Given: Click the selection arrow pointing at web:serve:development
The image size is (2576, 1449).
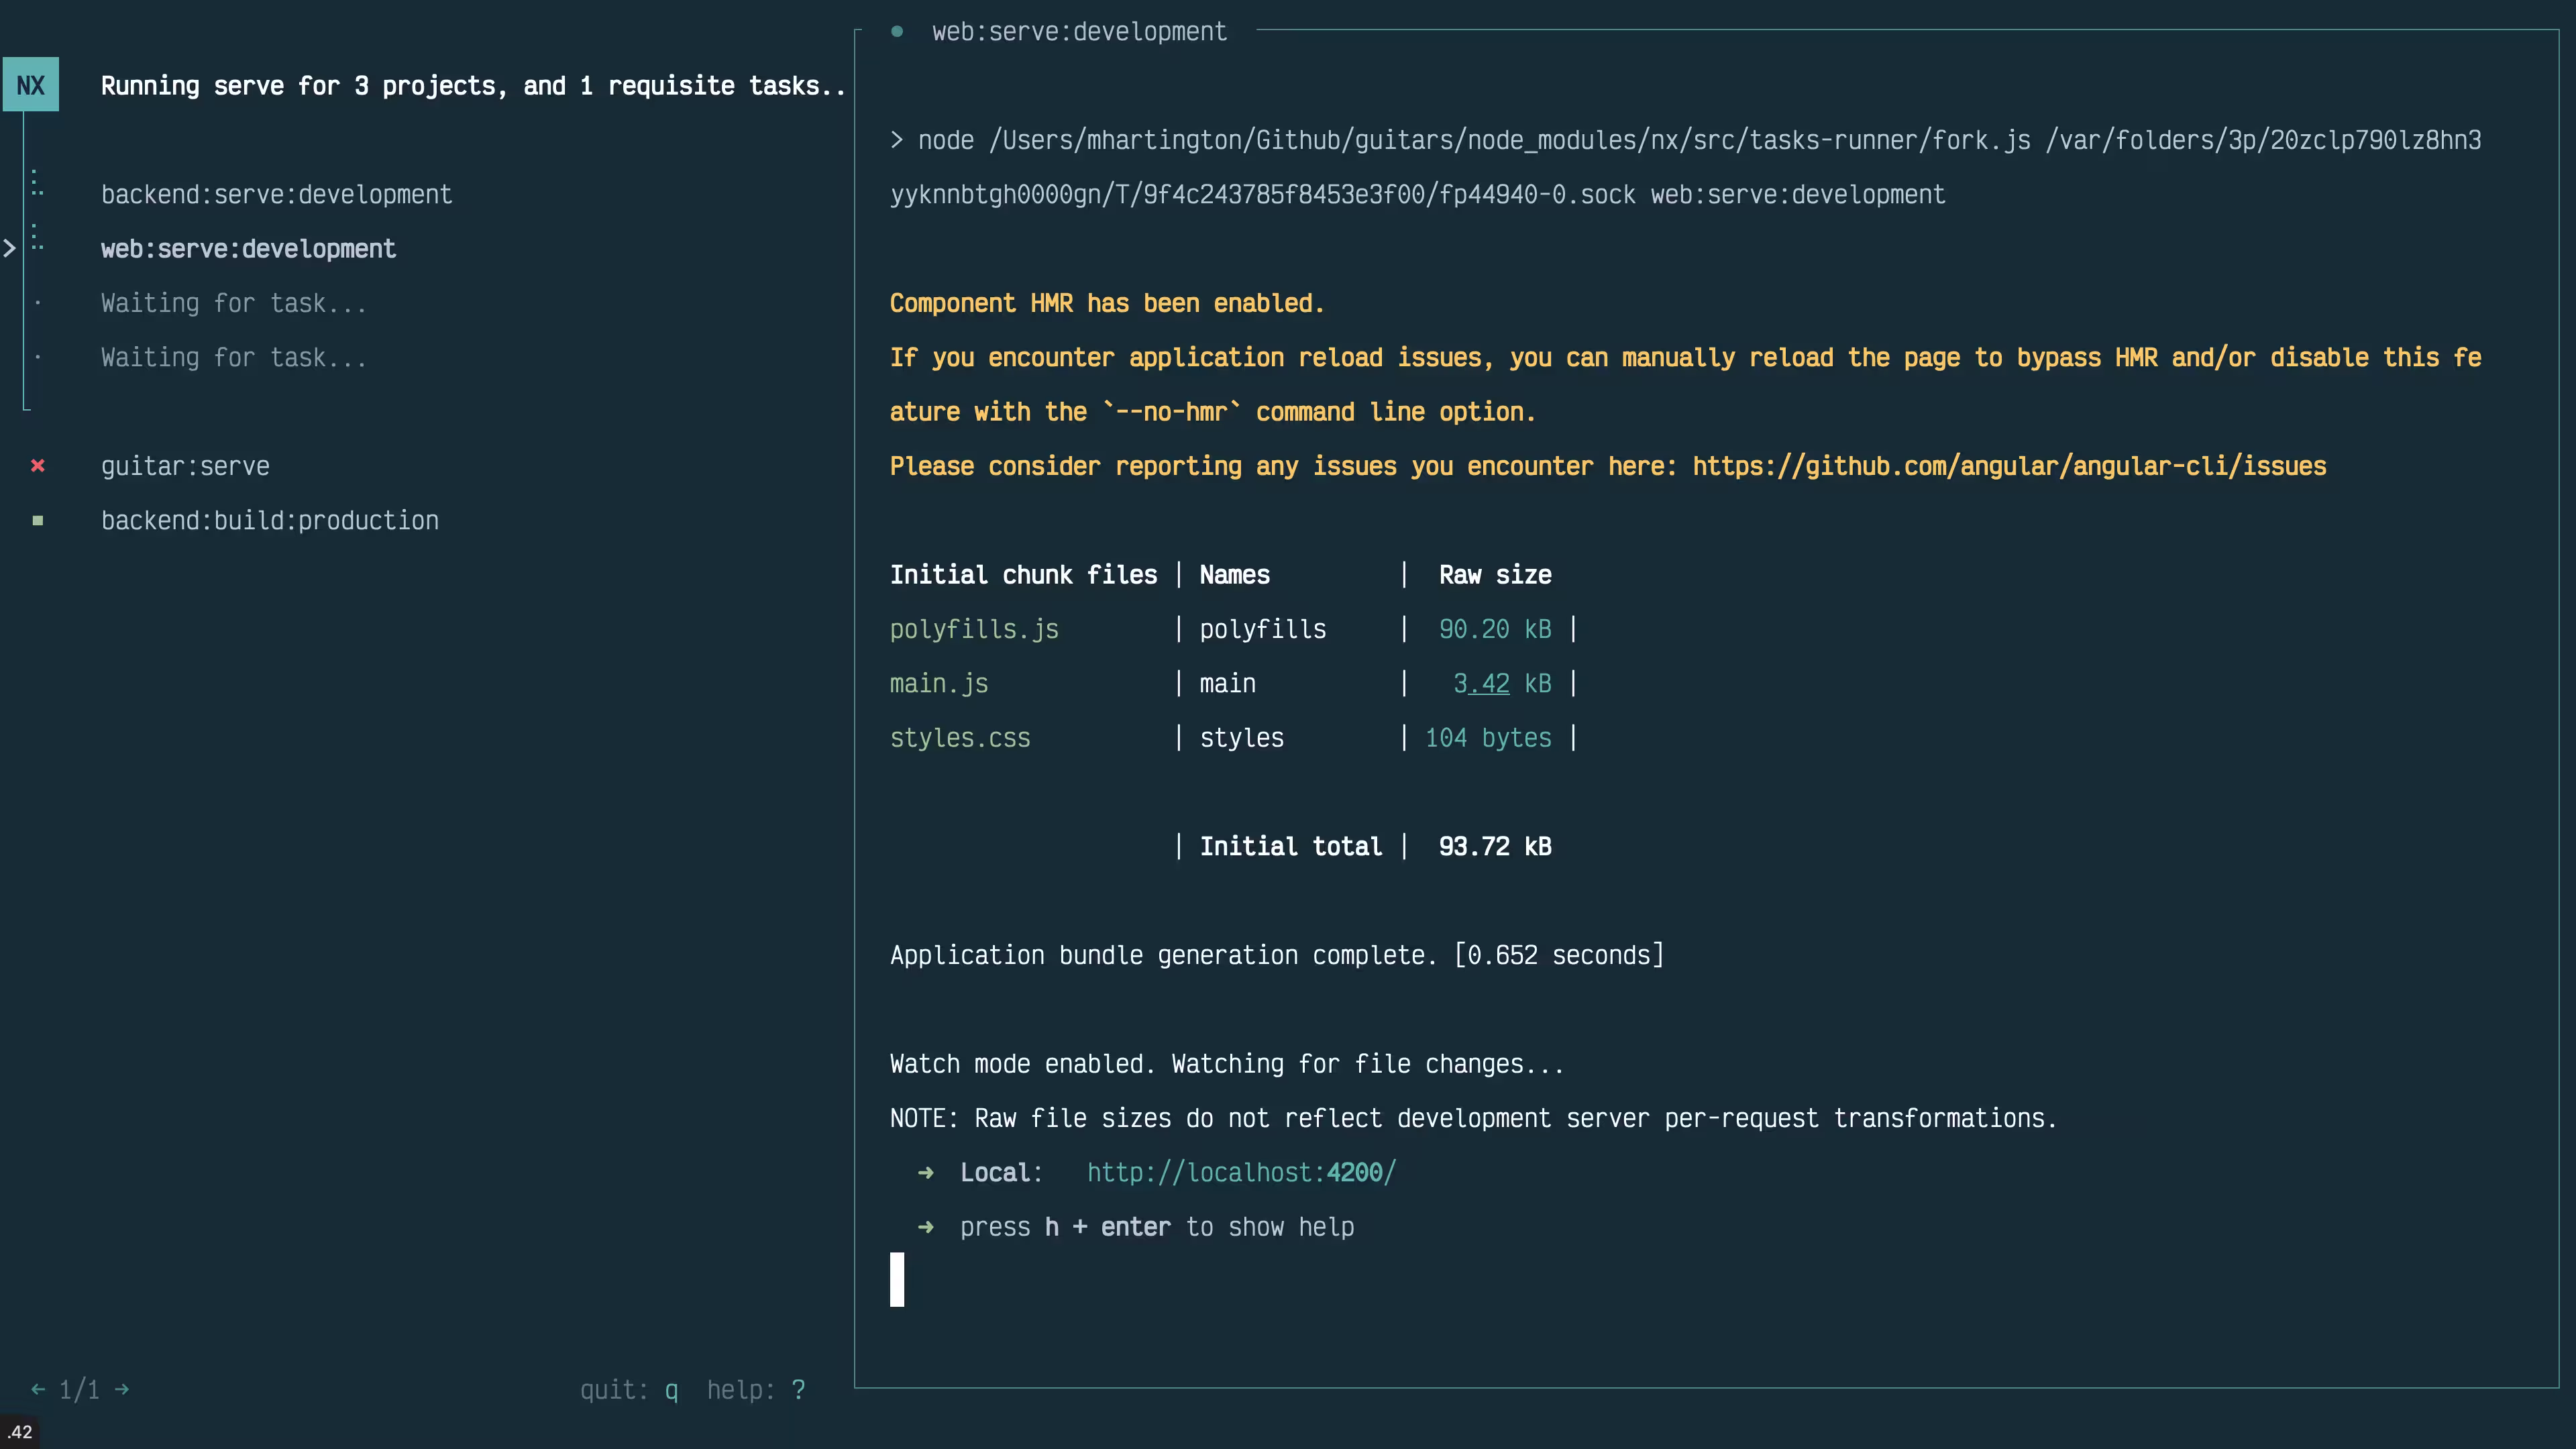Looking at the screenshot, I should tap(11, 247).
